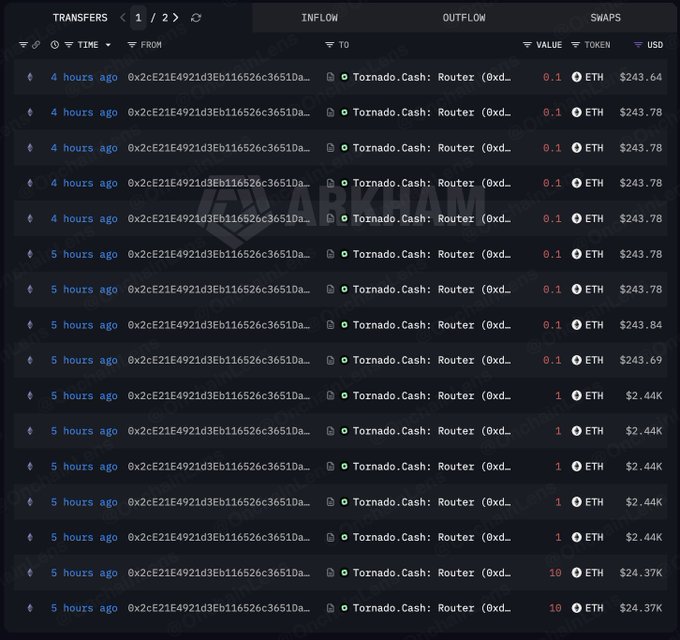
Task: Select value 0.1 in $243.64 row
Action: coord(552,77)
